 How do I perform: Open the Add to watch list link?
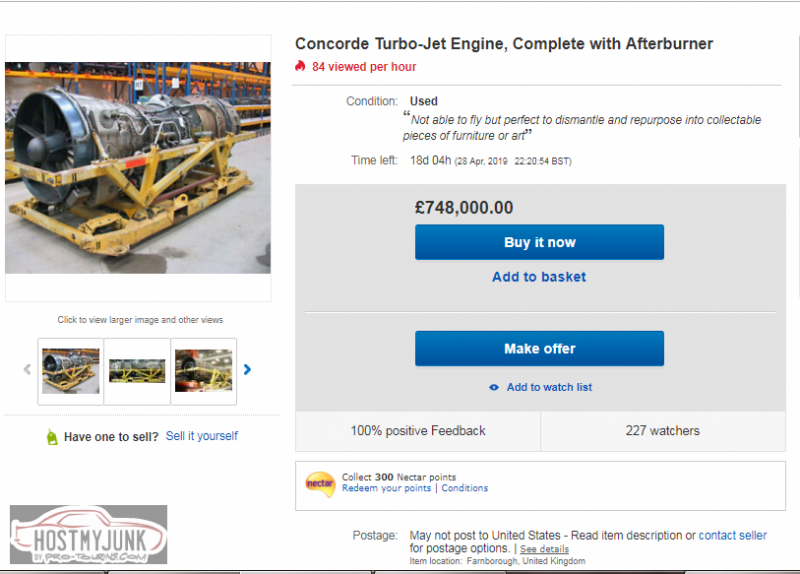tap(549, 388)
